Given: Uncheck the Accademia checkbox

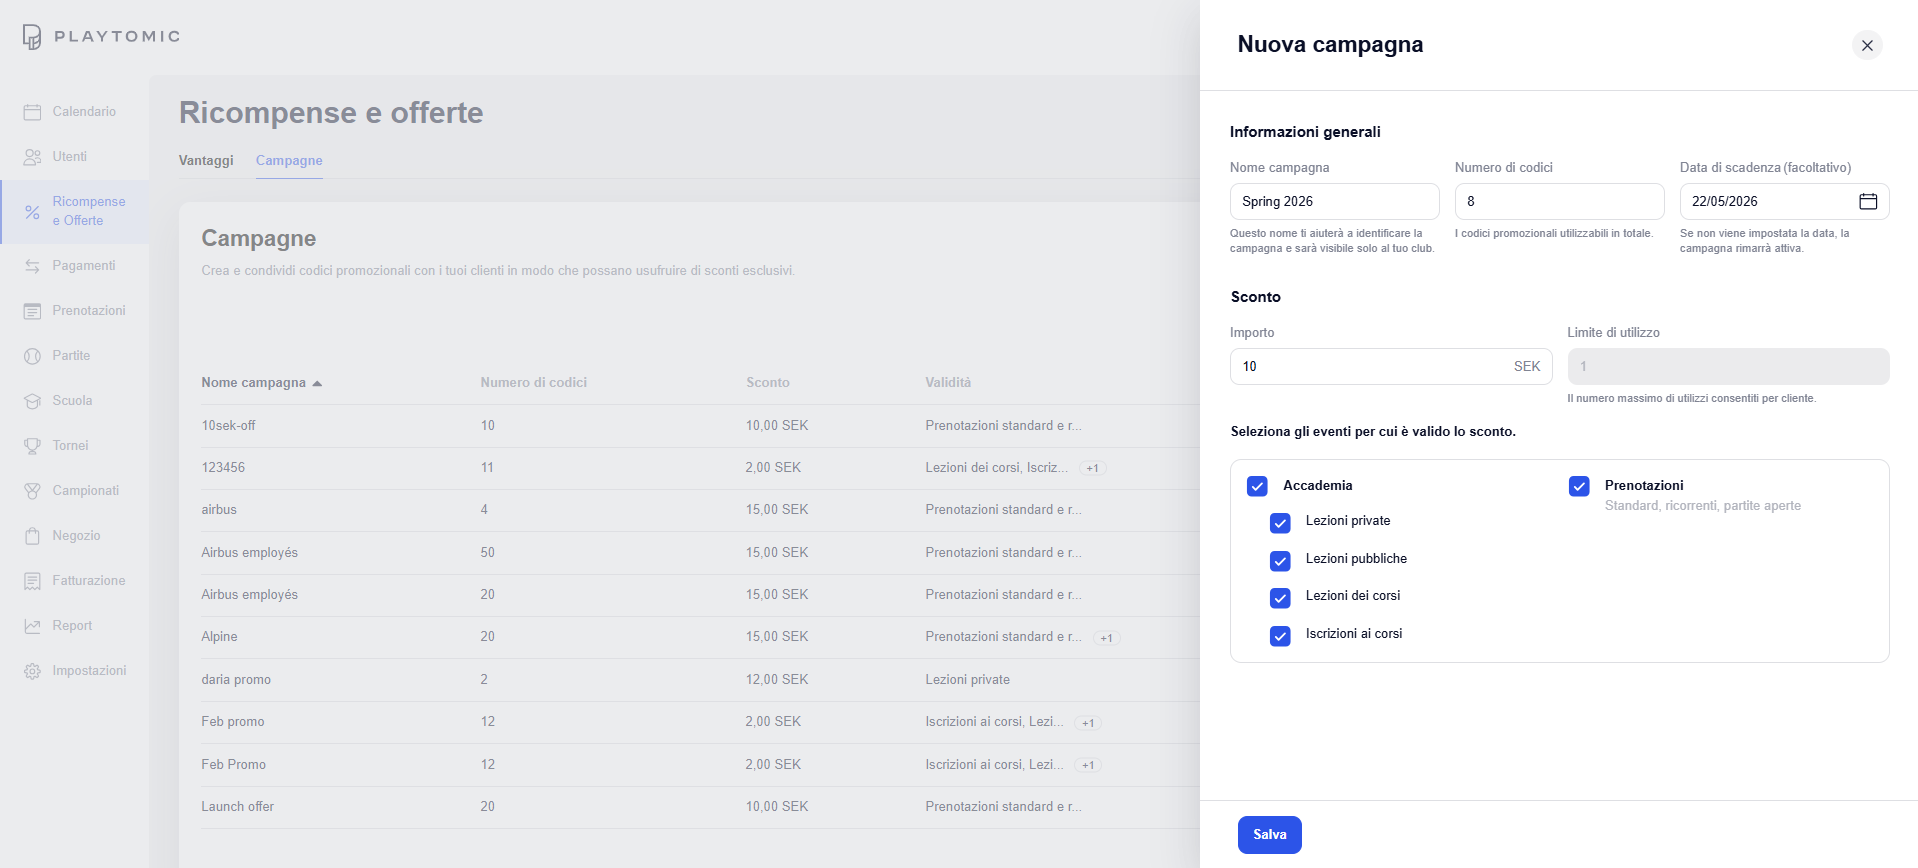Looking at the screenshot, I should pos(1257,486).
